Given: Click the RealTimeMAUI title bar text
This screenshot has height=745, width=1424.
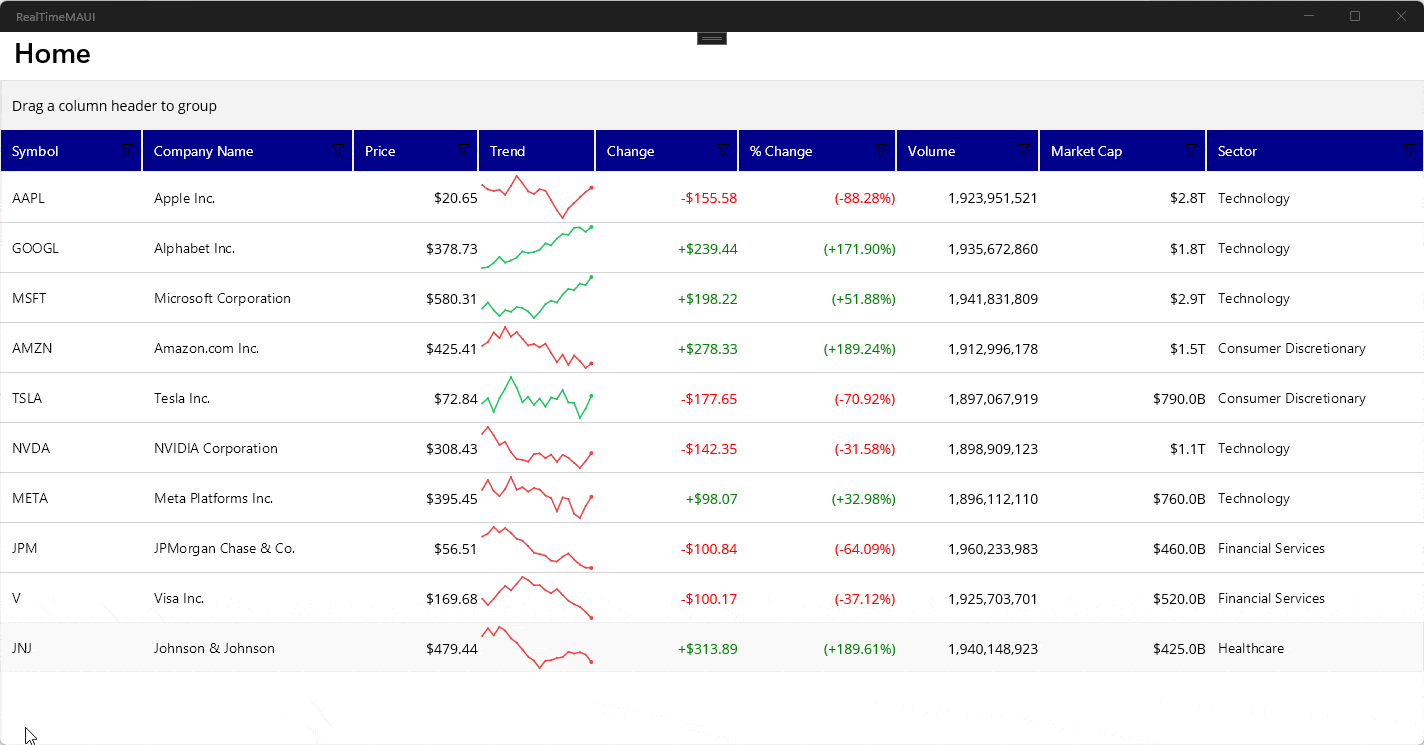Looking at the screenshot, I should click(55, 16).
